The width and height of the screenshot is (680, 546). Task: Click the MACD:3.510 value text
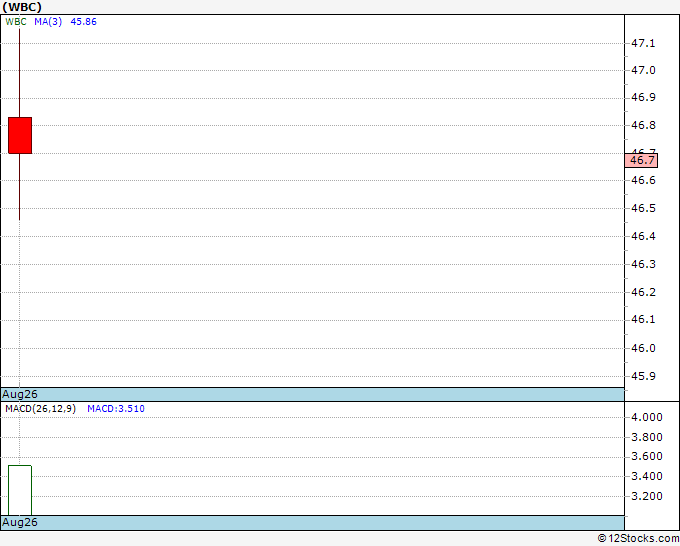pos(116,409)
